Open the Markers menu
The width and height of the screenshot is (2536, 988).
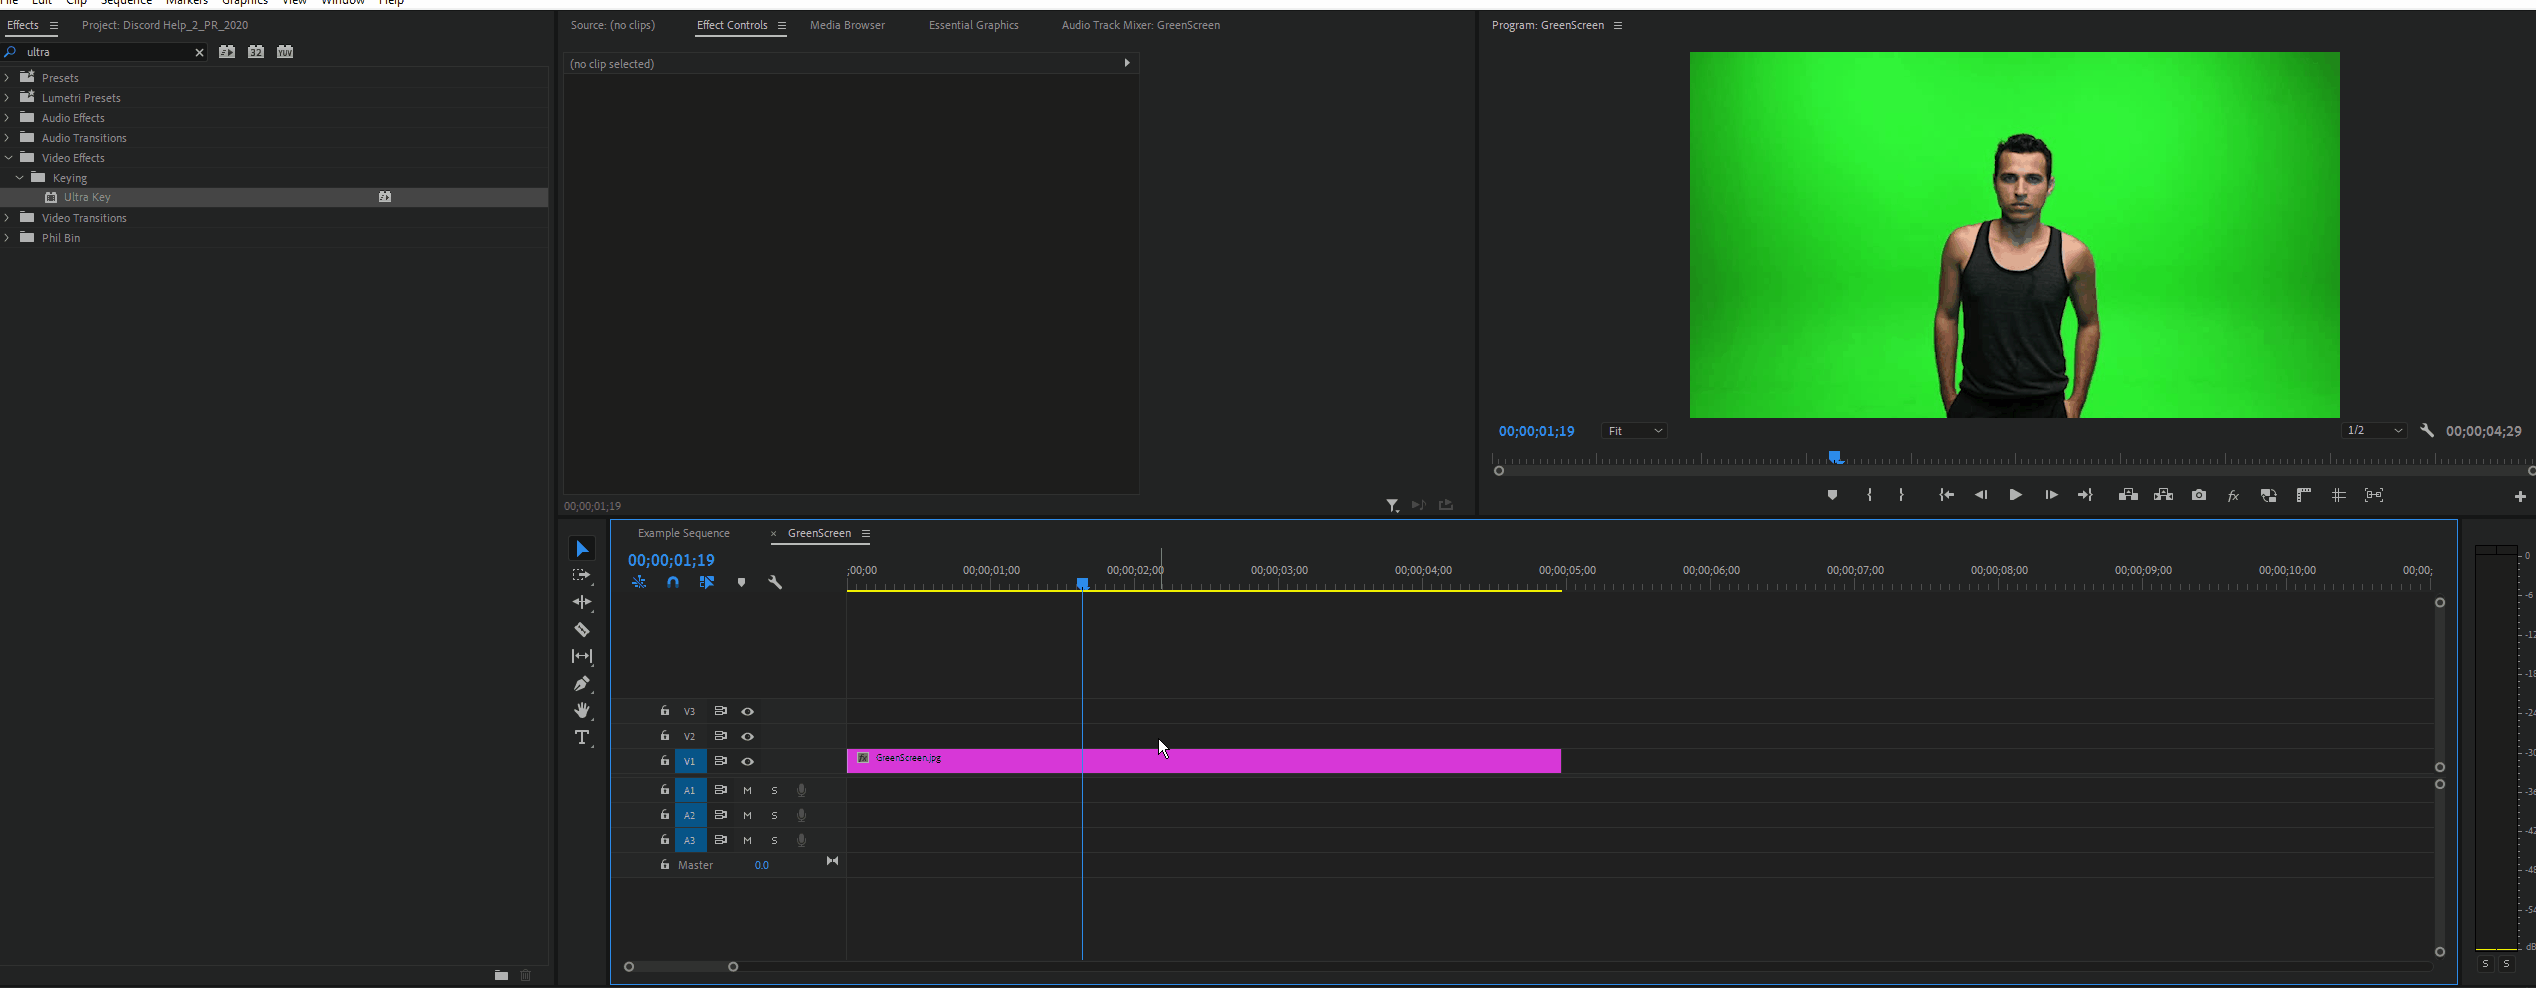186,3
